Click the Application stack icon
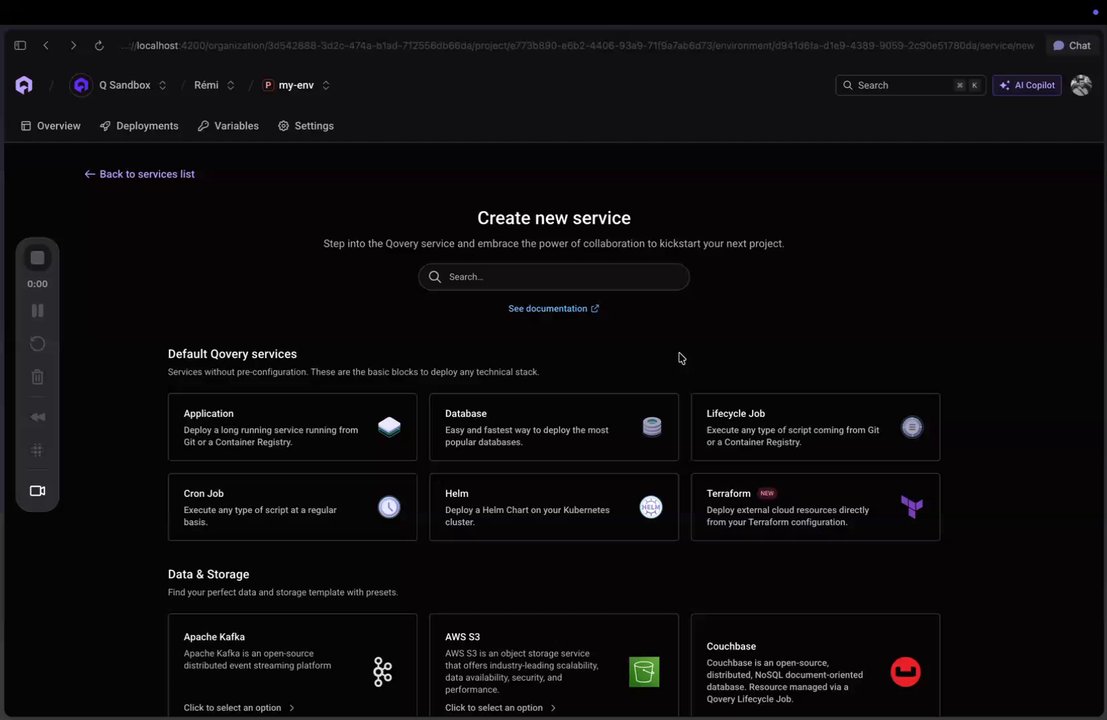This screenshot has height=720, width=1107. click(x=389, y=426)
